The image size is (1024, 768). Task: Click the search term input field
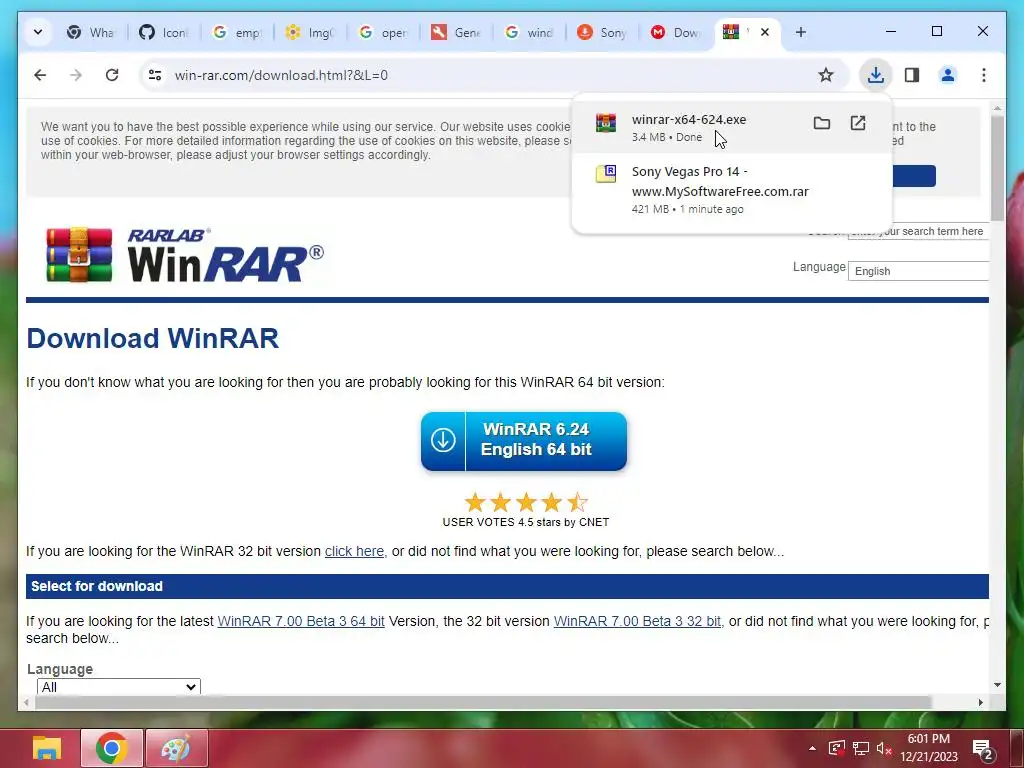918,231
